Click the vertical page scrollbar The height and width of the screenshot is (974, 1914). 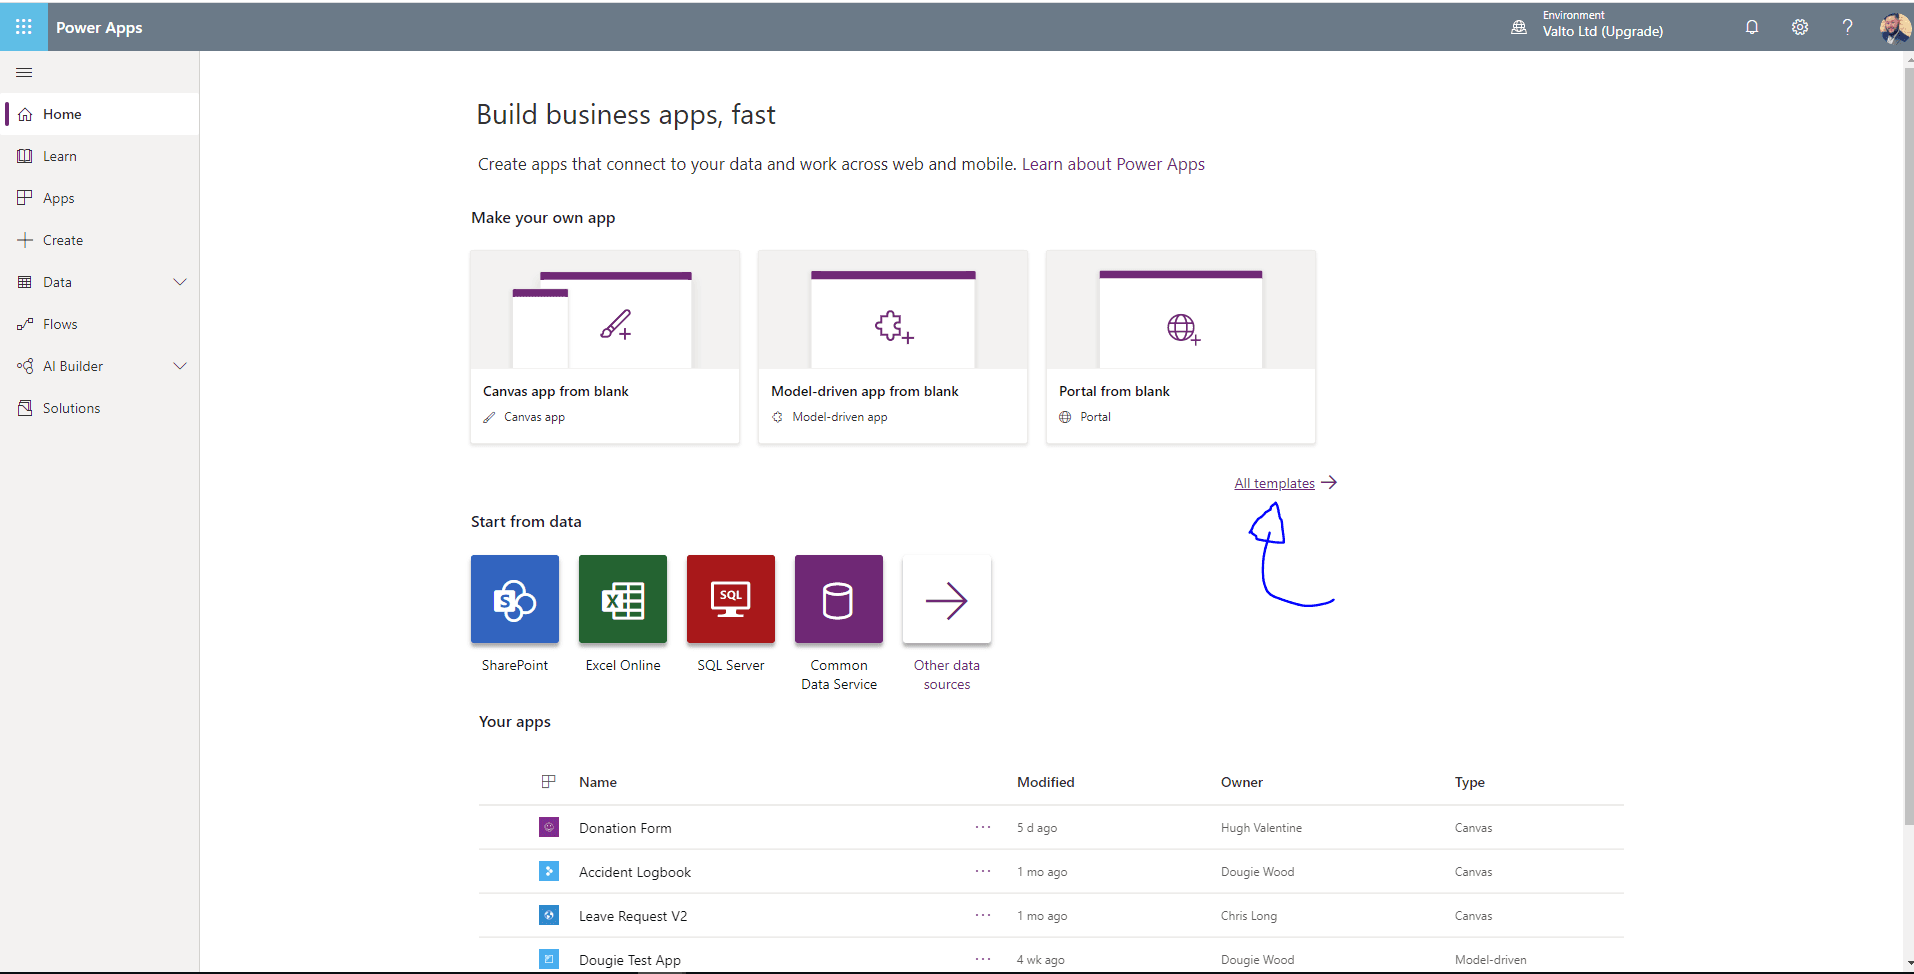click(x=1908, y=445)
